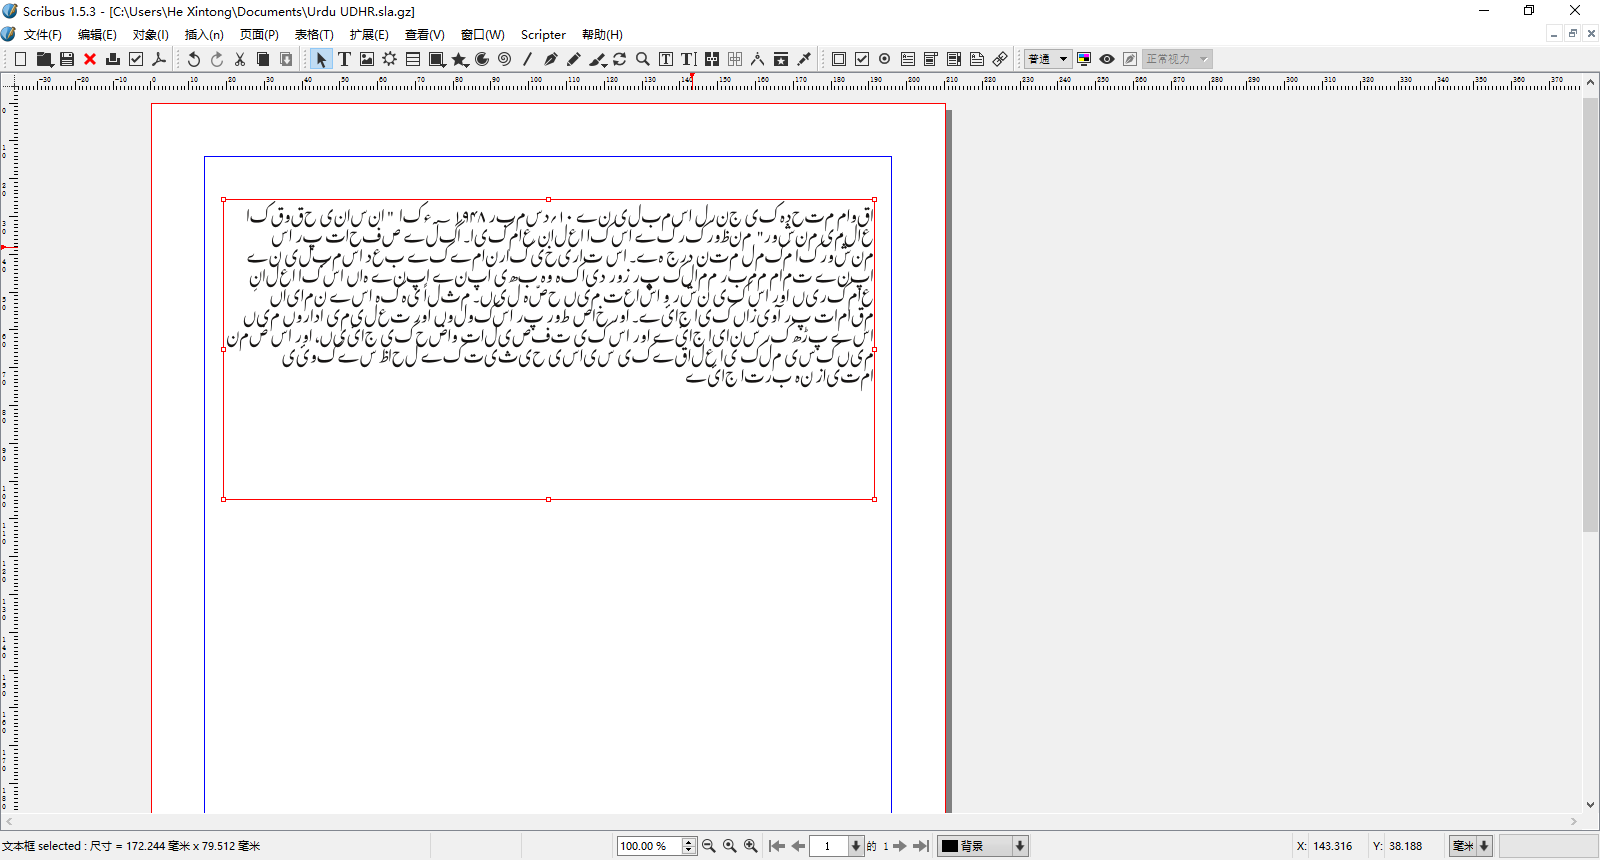Screen dimensions: 1600x860
Task: Open the 背景 layer dropdown
Action: coord(1019,846)
